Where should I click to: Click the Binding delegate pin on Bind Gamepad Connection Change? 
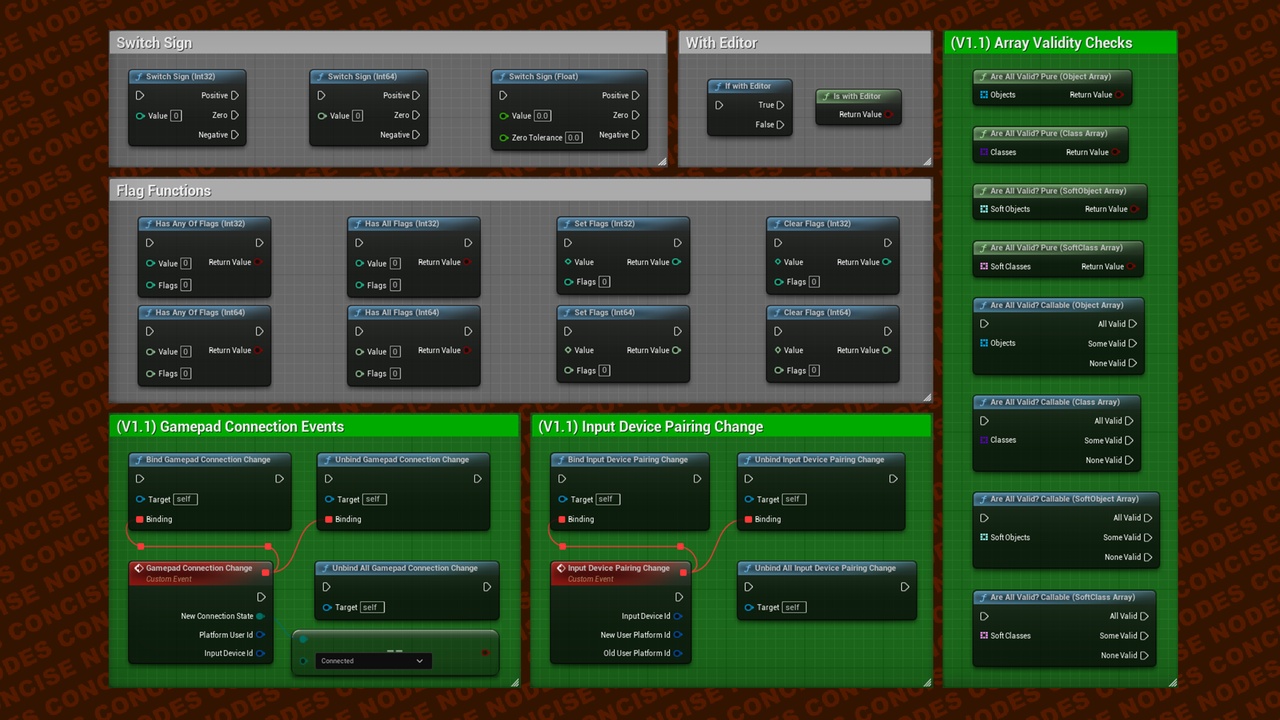click(x=139, y=519)
